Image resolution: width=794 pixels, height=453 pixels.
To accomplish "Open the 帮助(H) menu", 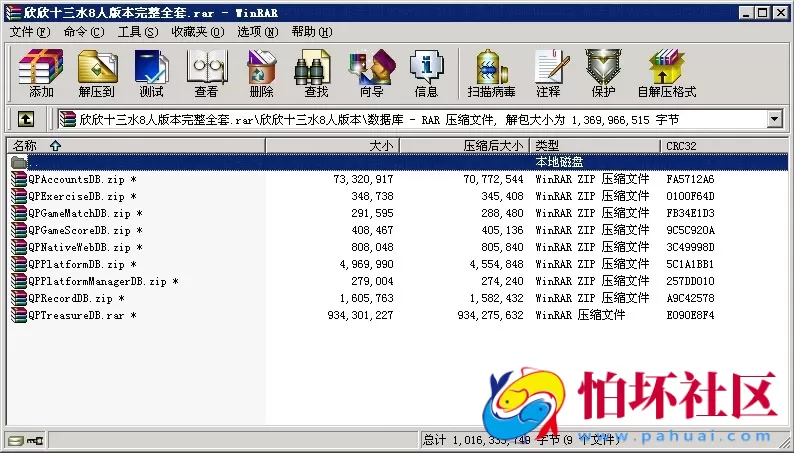I will coord(312,32).
